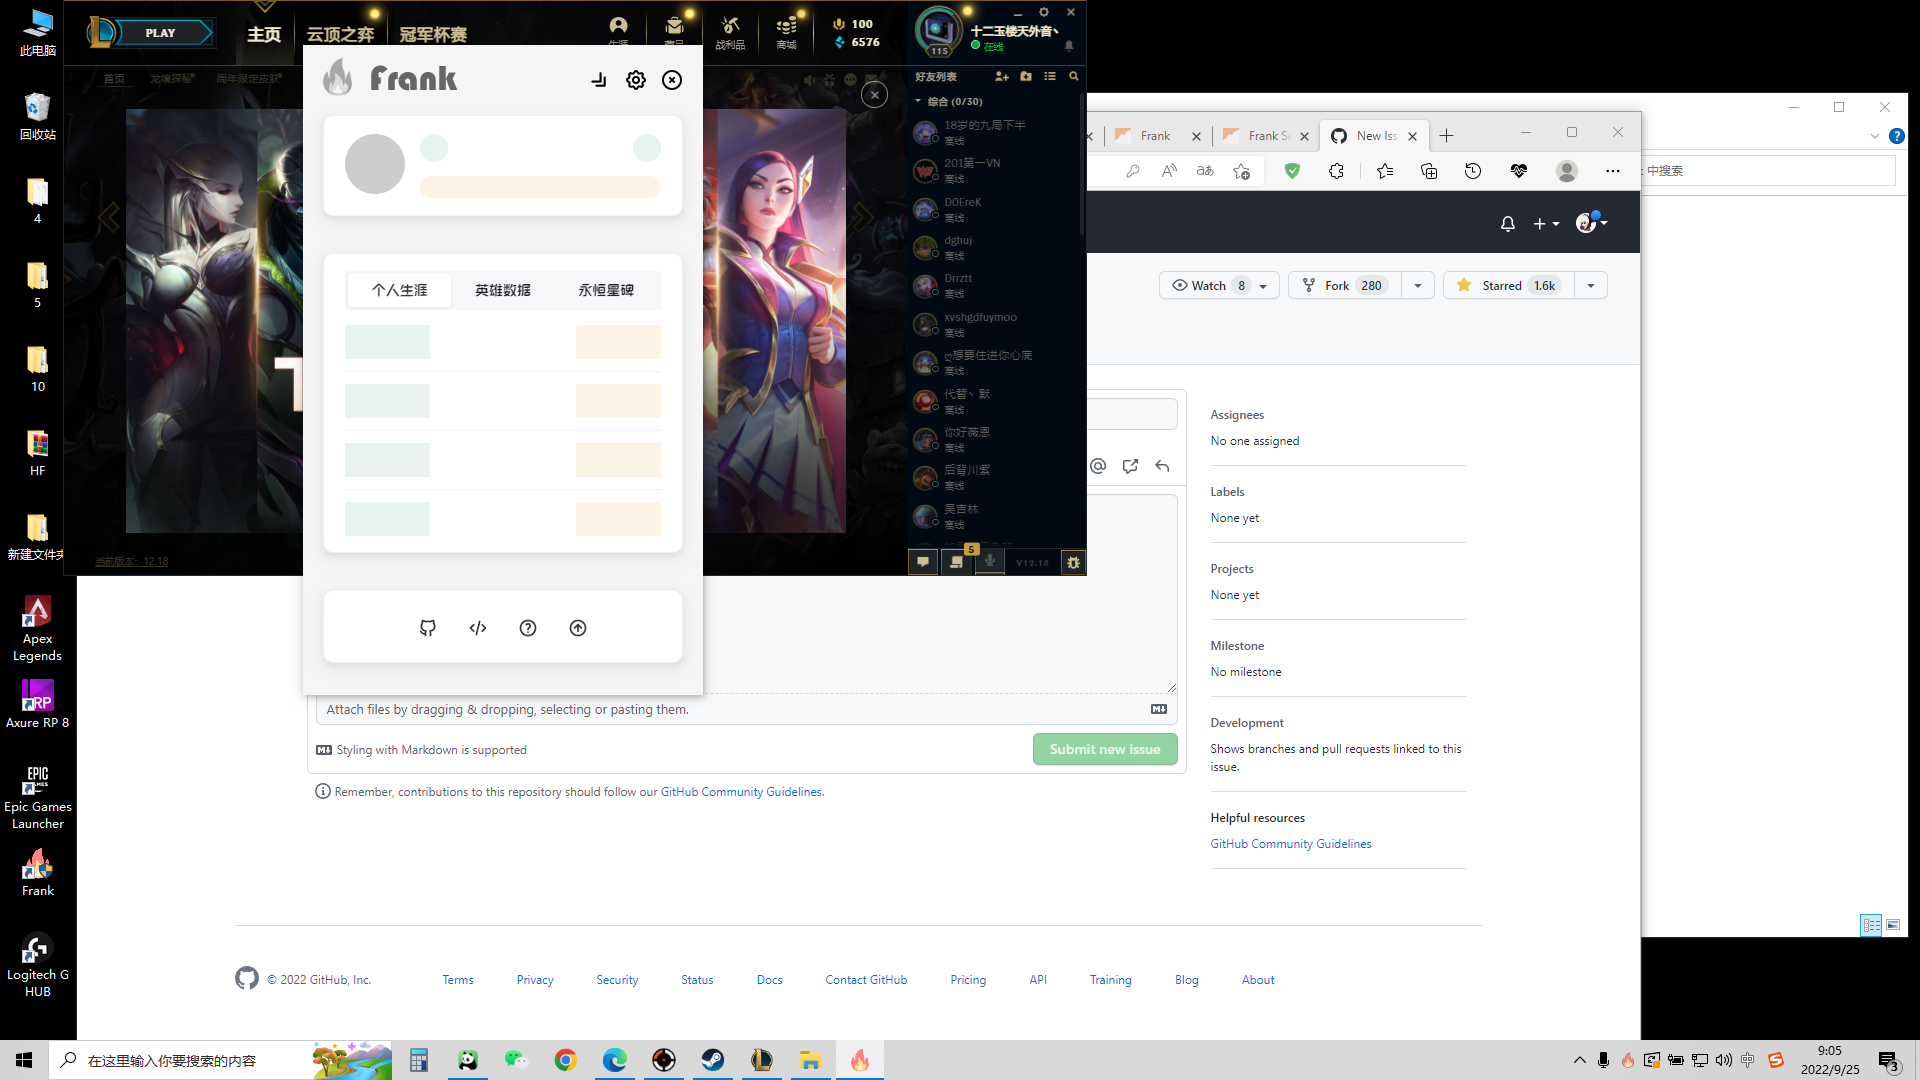Open the Watch dropdown on the repository

1262,285
